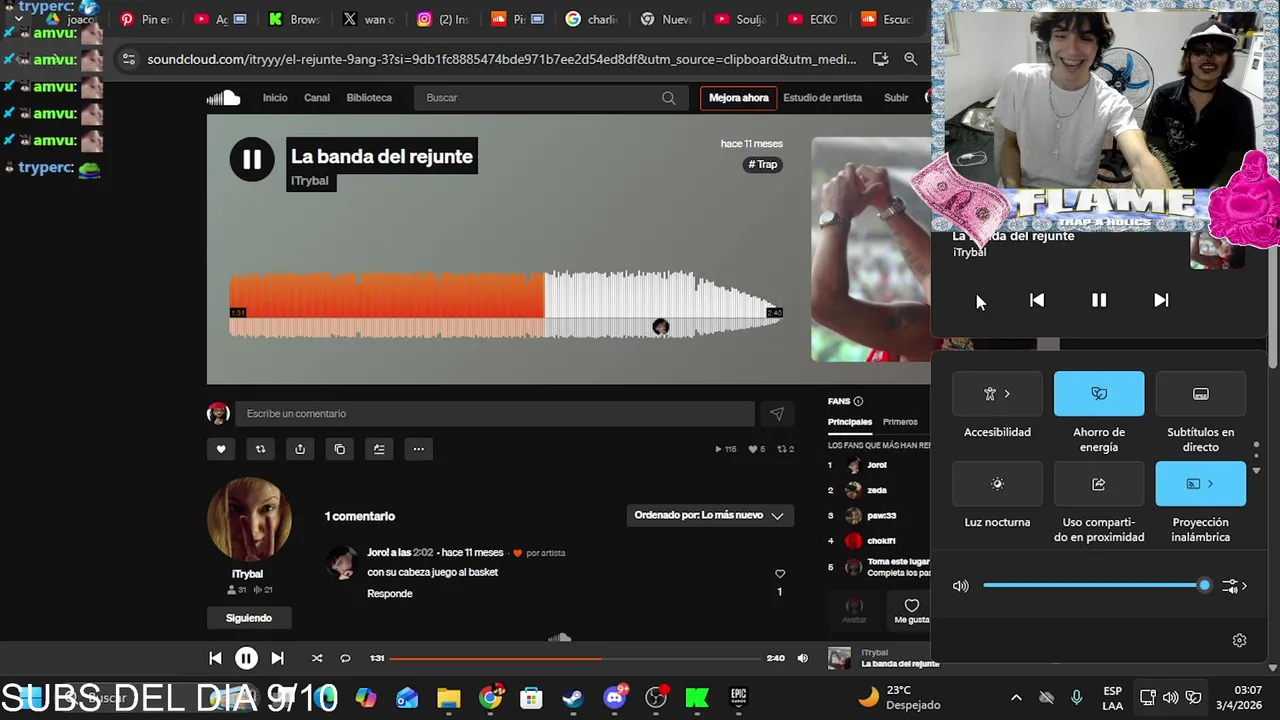Switch to the X browser tab
1280x720 pixels.
point(369,19)
